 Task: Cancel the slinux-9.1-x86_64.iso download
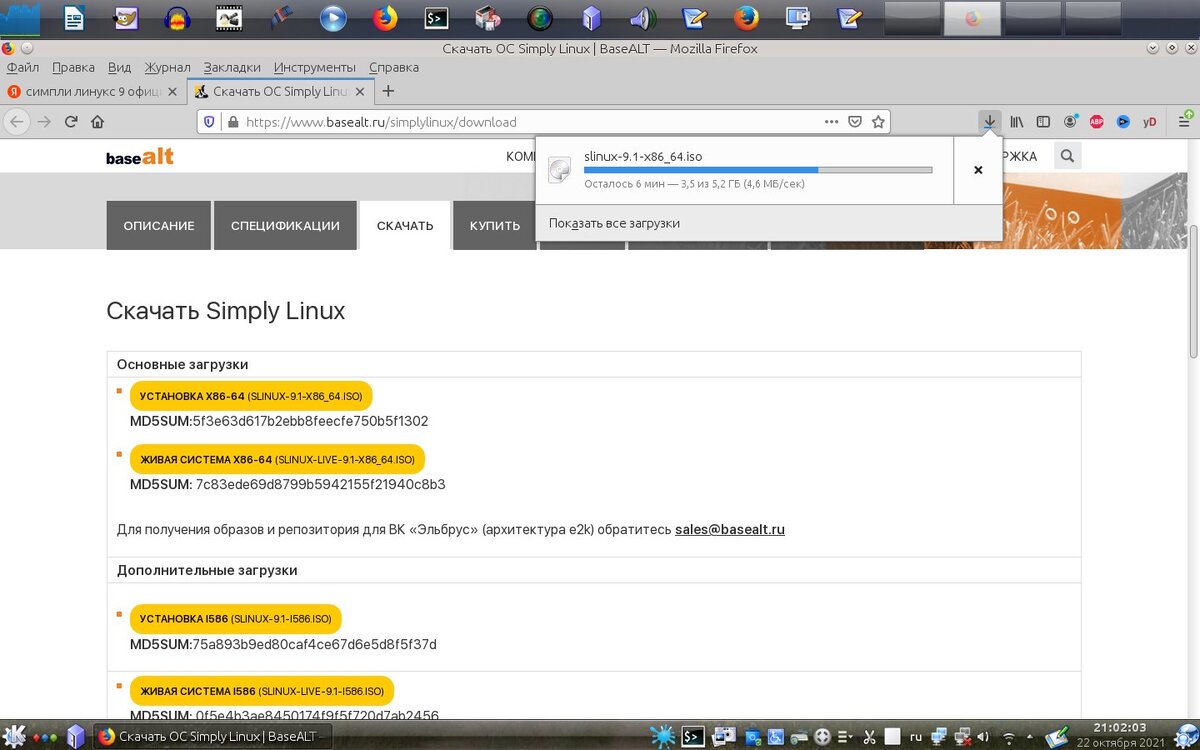tap(978, 170)
